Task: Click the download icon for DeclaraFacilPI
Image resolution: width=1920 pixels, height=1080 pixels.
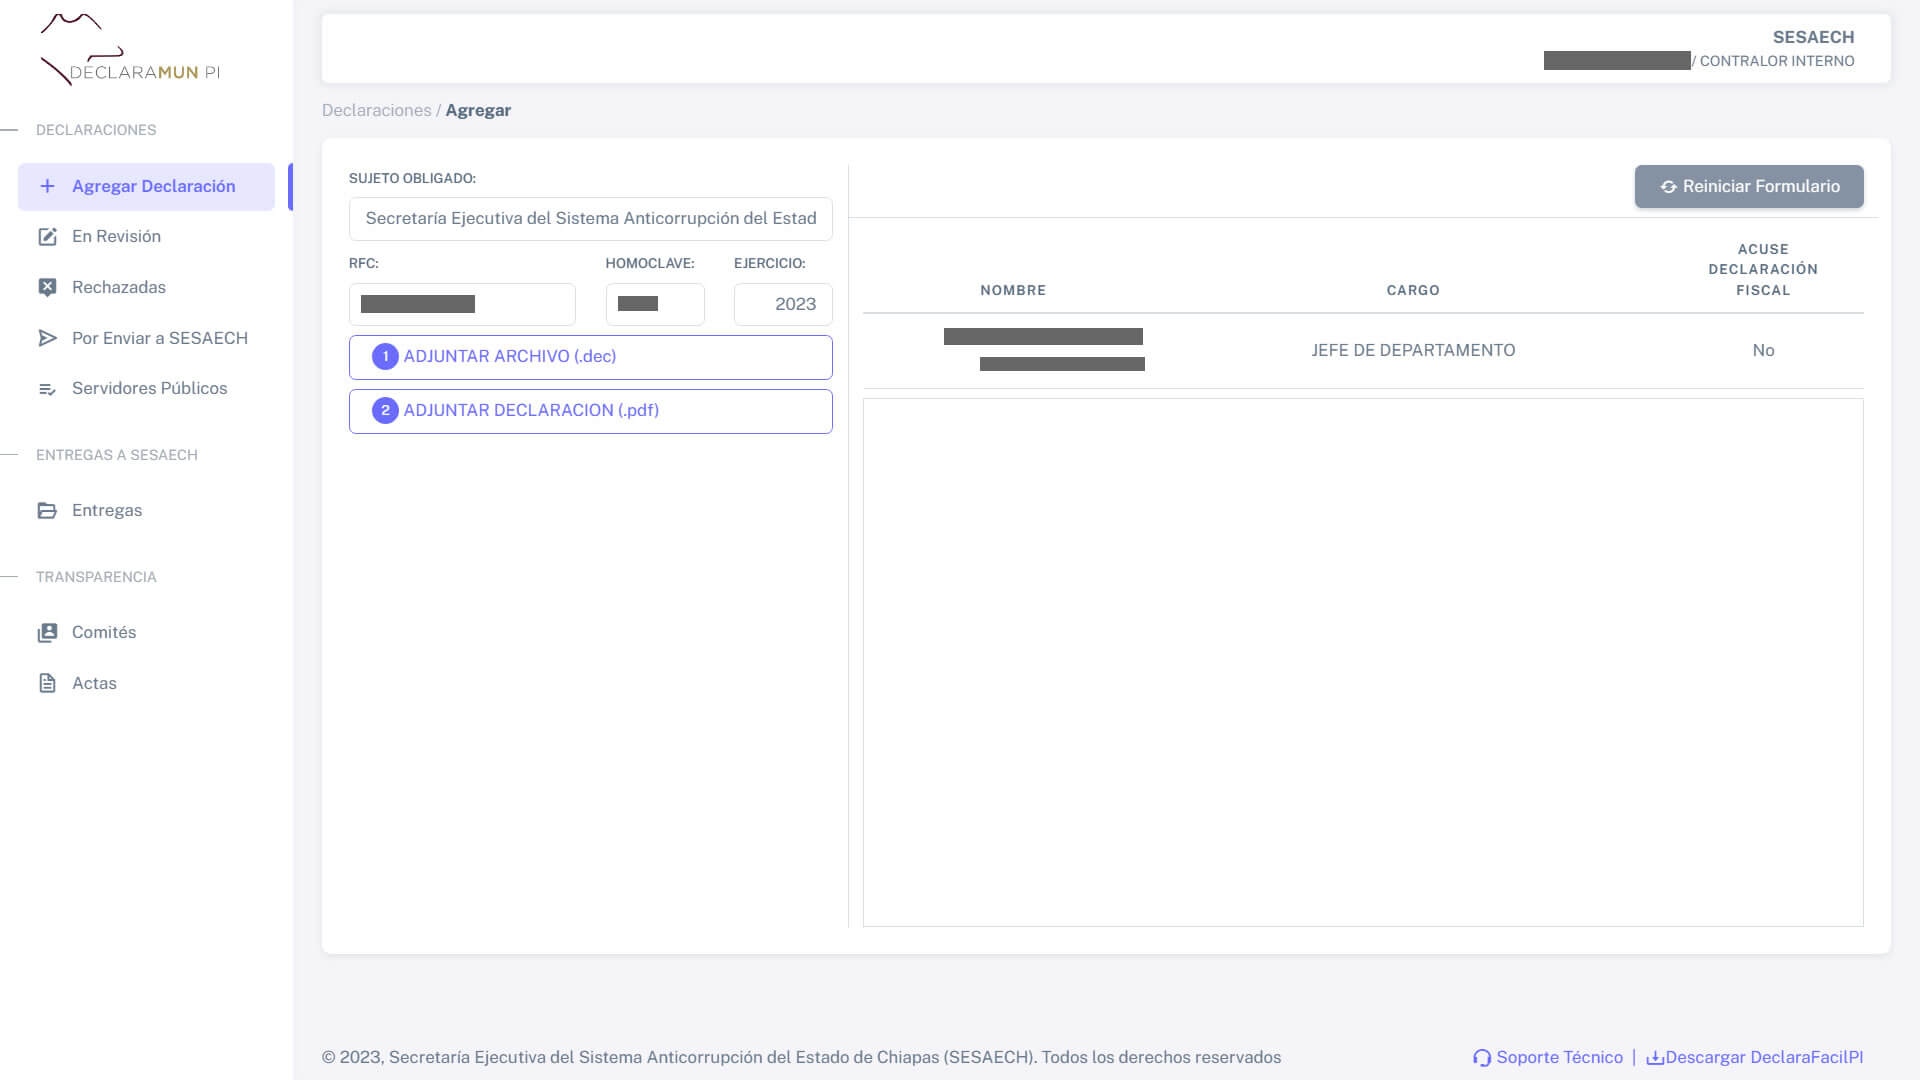Action: [1655, 1058]
